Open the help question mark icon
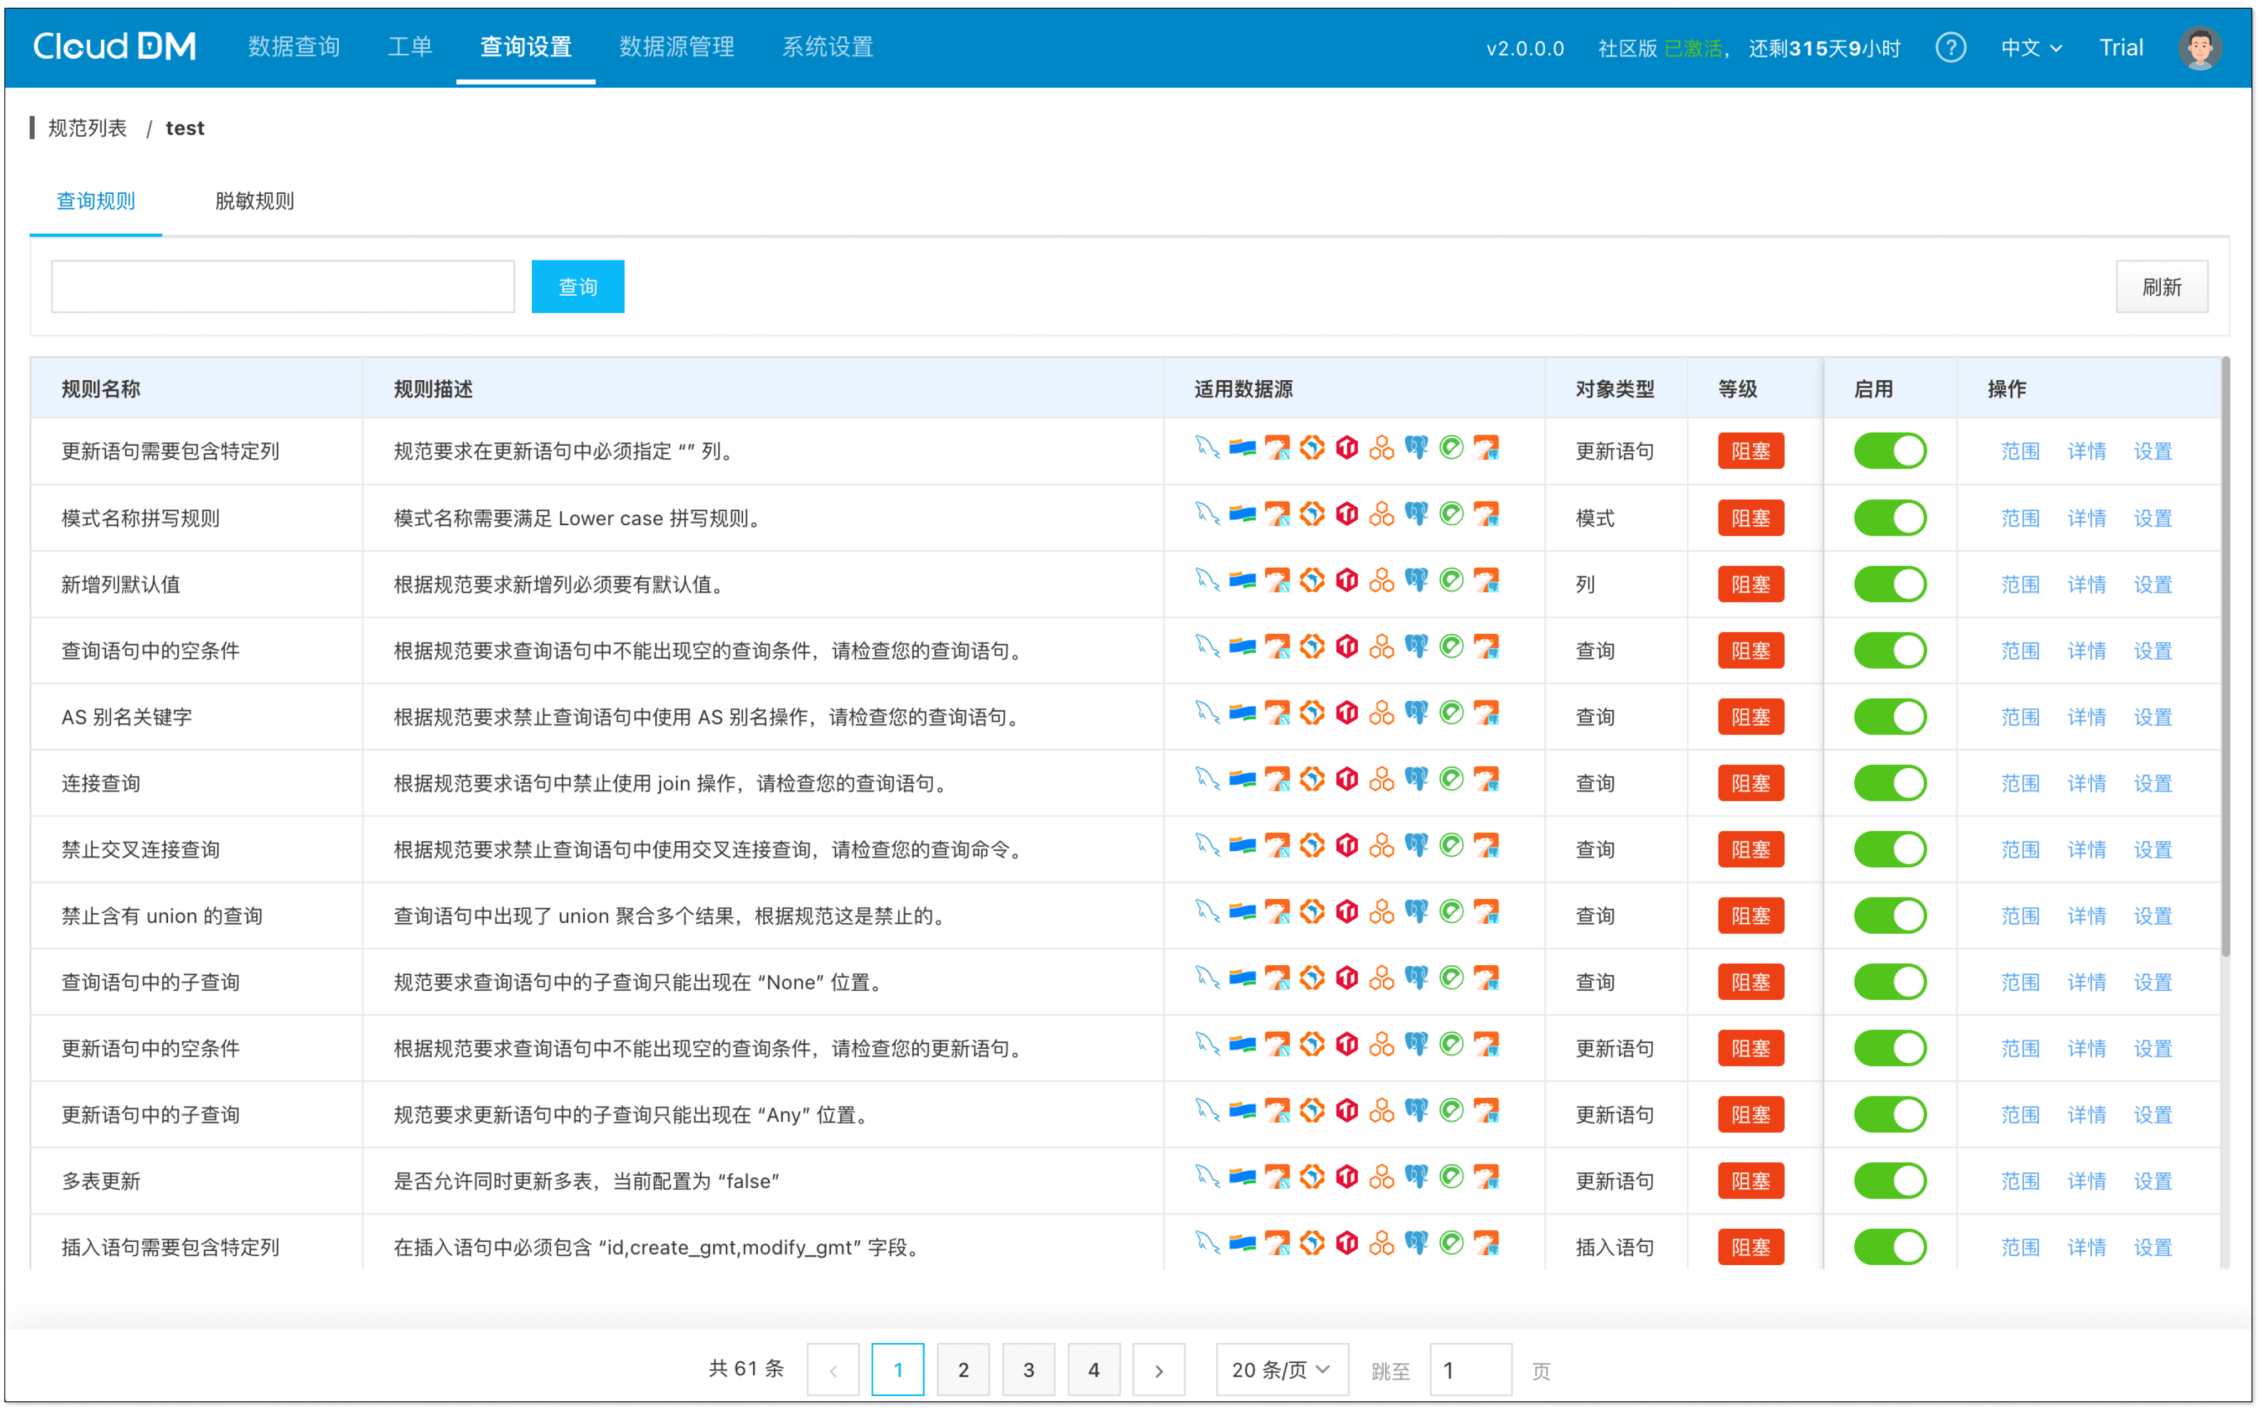Image resolution: width=2262 pixels, height=1412 pixels. coord(1950,47)
